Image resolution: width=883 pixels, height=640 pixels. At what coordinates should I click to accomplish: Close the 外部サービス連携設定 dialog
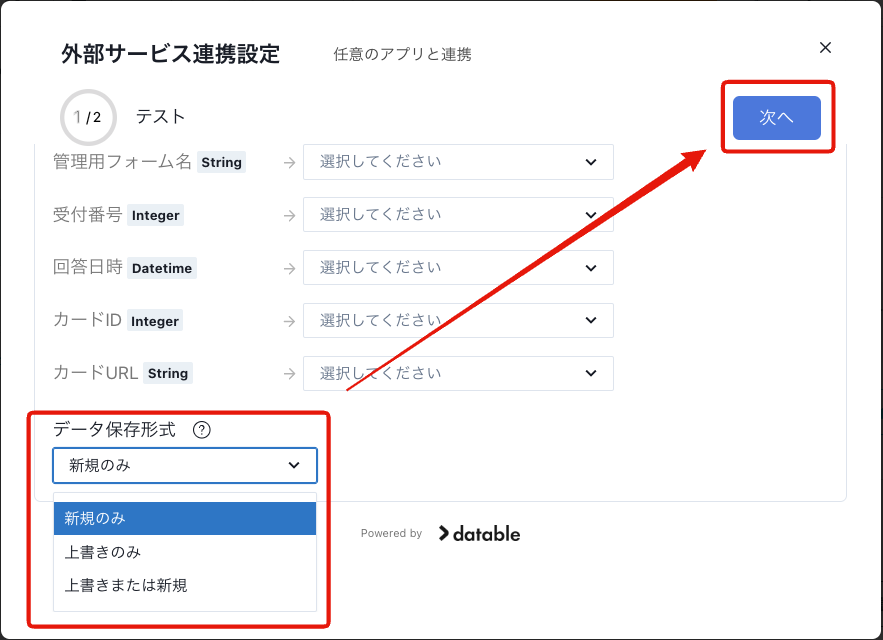pos(825,48)
